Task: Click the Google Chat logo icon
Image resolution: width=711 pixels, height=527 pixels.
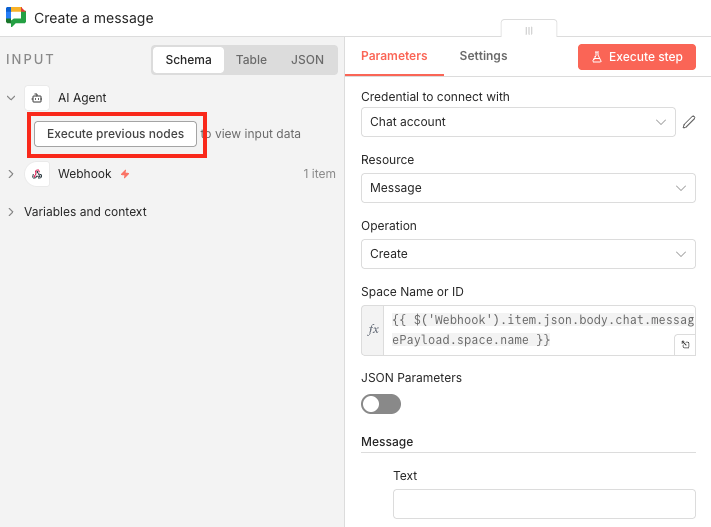Action: pyautogui.click(x=16, y=17)
